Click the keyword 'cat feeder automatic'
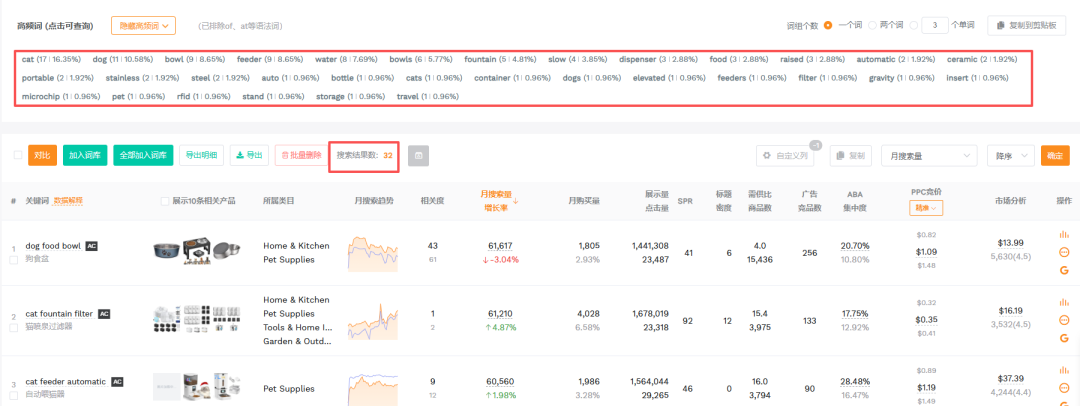The height and width of the screenshot is (406, 1080). (65, 381)
